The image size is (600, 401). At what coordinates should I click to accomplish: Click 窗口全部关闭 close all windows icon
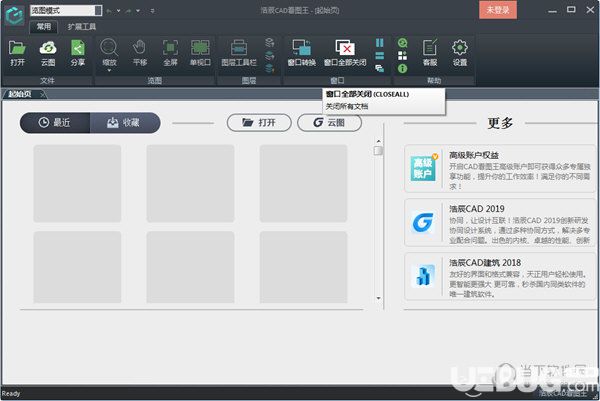tap(345, 48)
